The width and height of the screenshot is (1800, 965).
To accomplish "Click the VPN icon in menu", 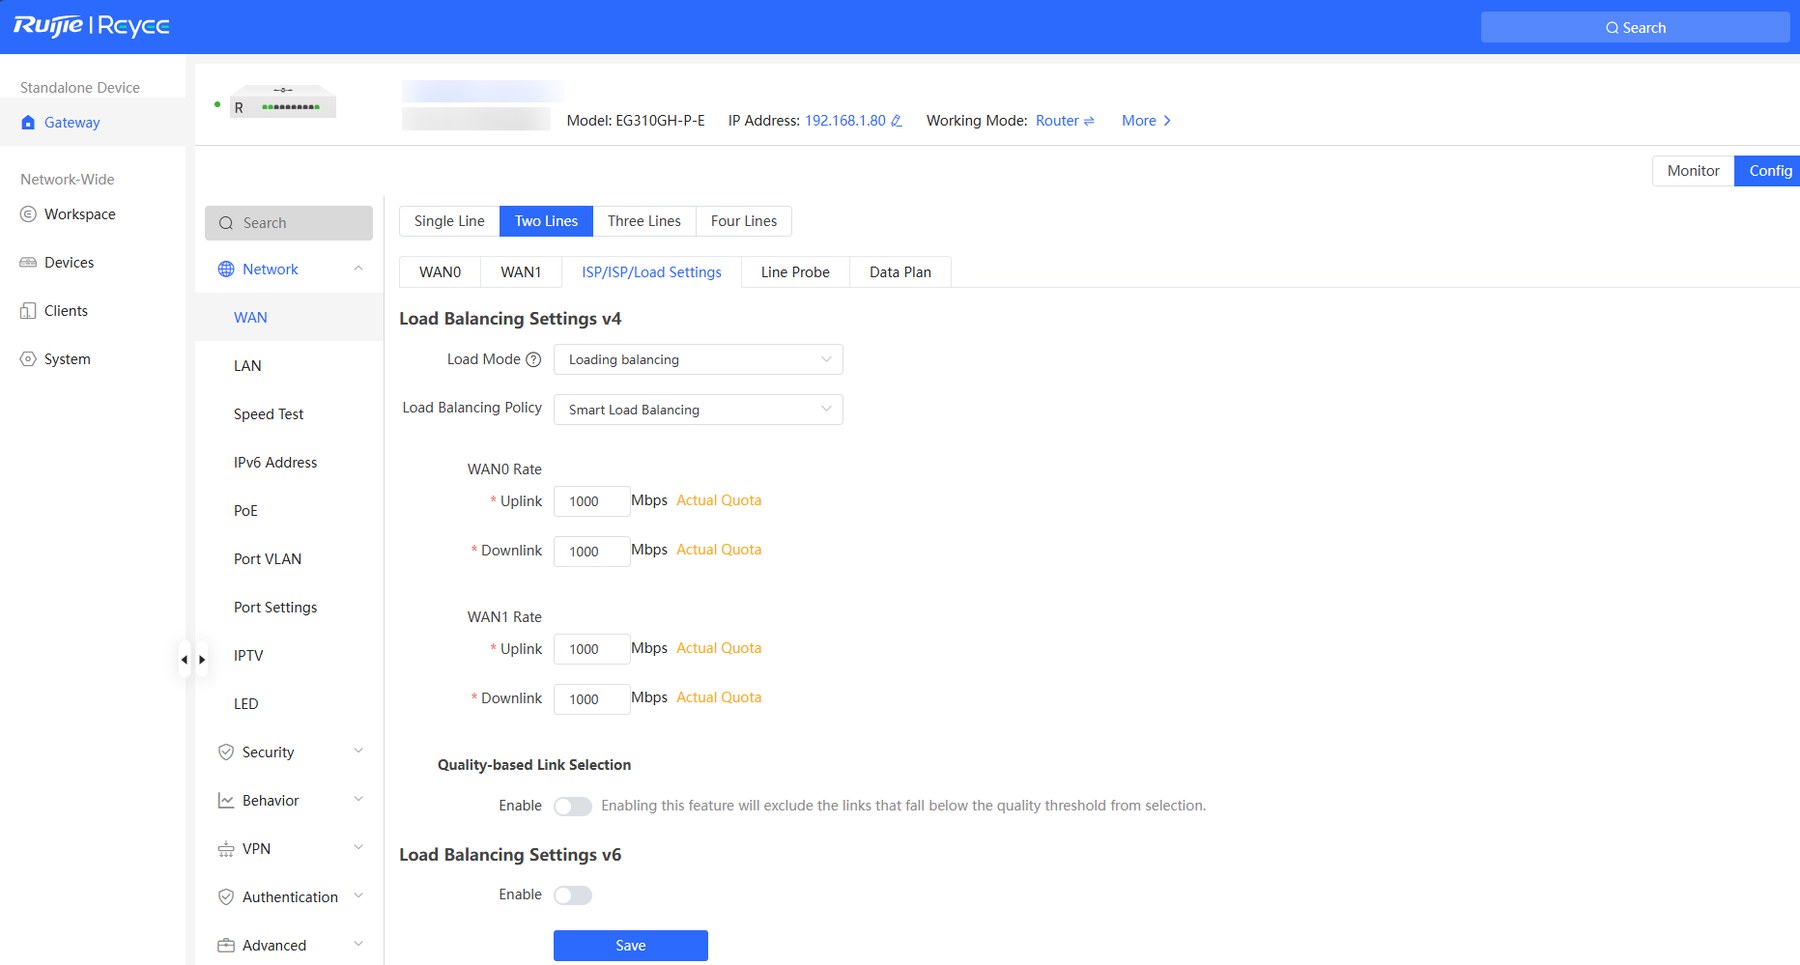I will pyautogui.click(x=226, y=849).
